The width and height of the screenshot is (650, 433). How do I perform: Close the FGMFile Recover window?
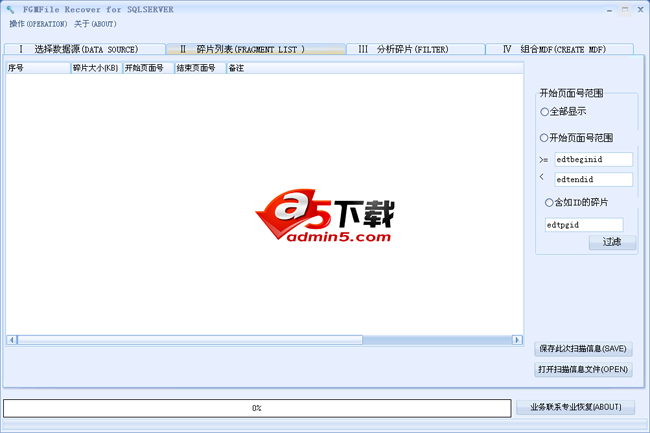640,10
